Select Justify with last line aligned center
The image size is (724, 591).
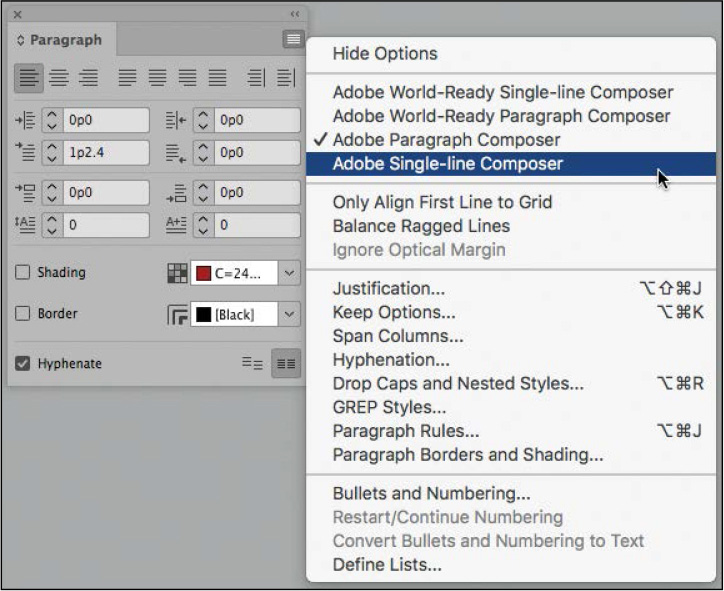[157, 78]
